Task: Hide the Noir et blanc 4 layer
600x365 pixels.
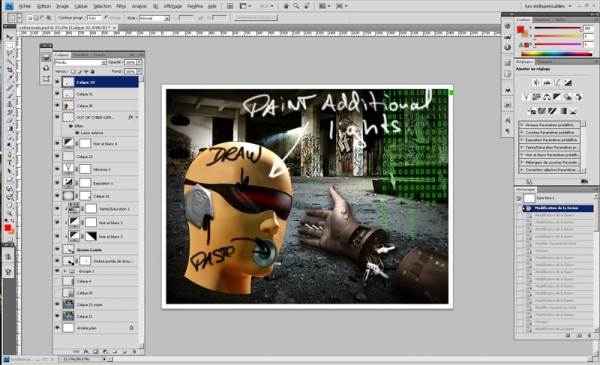Action: [57, 143]
